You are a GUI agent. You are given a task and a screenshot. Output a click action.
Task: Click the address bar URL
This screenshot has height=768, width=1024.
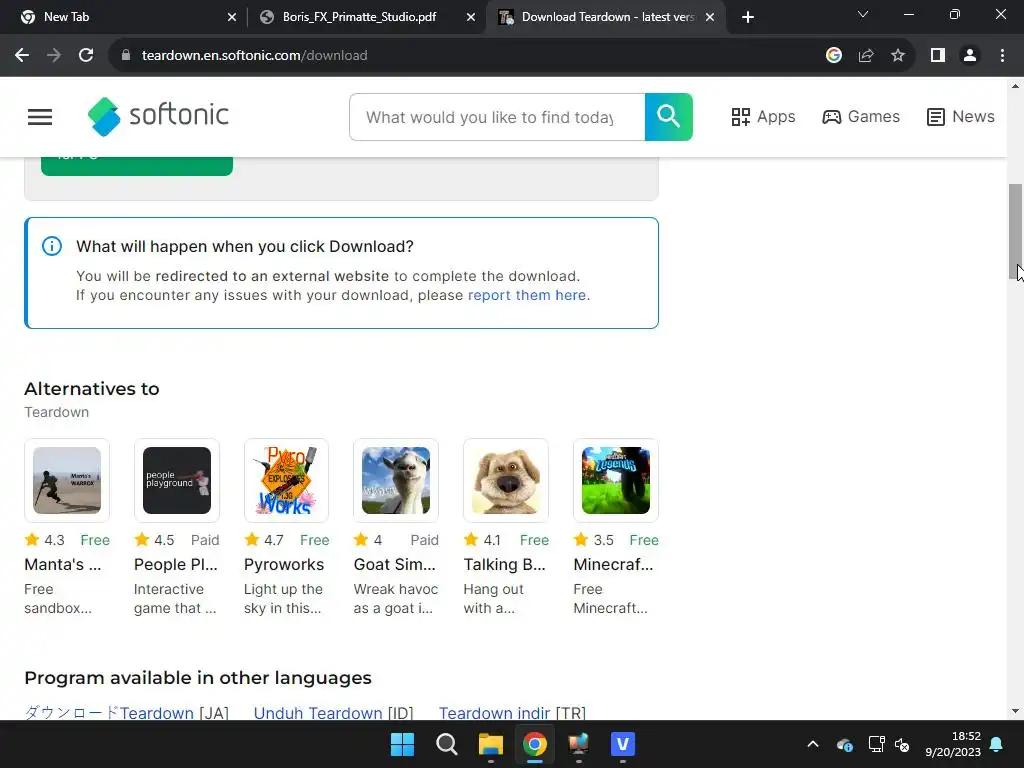(255, 56)
